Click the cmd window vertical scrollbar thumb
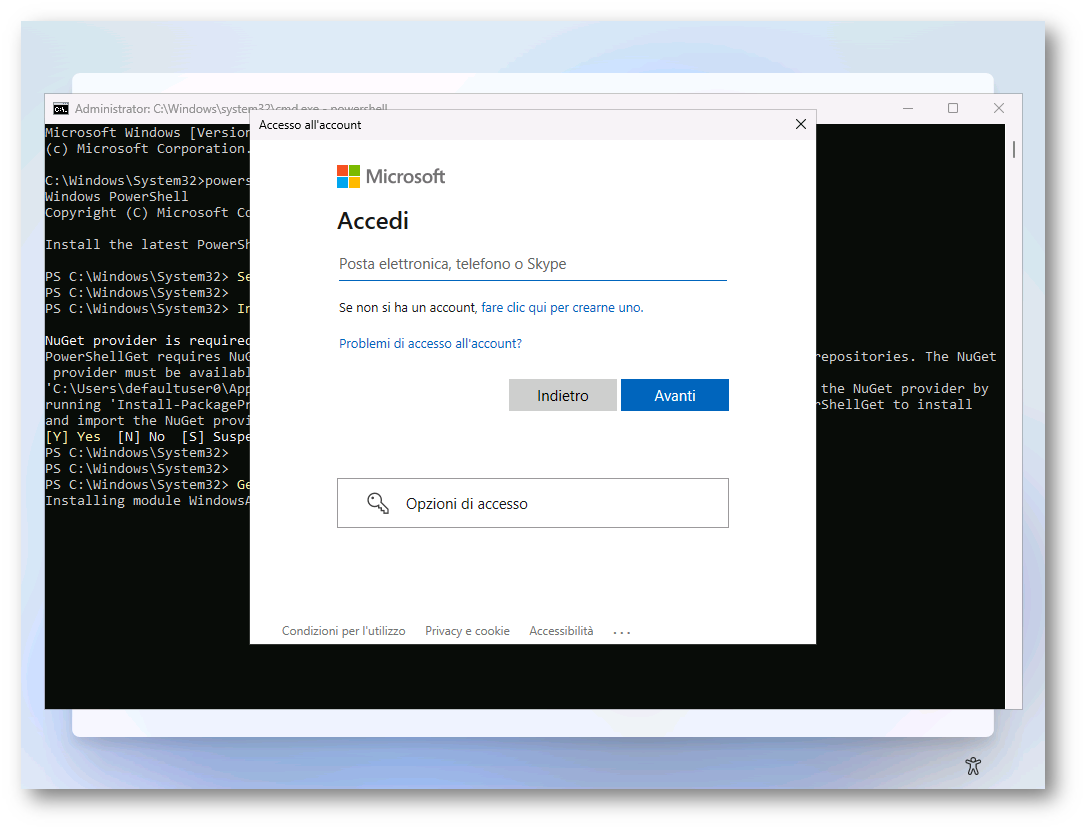 point(1014,149)
